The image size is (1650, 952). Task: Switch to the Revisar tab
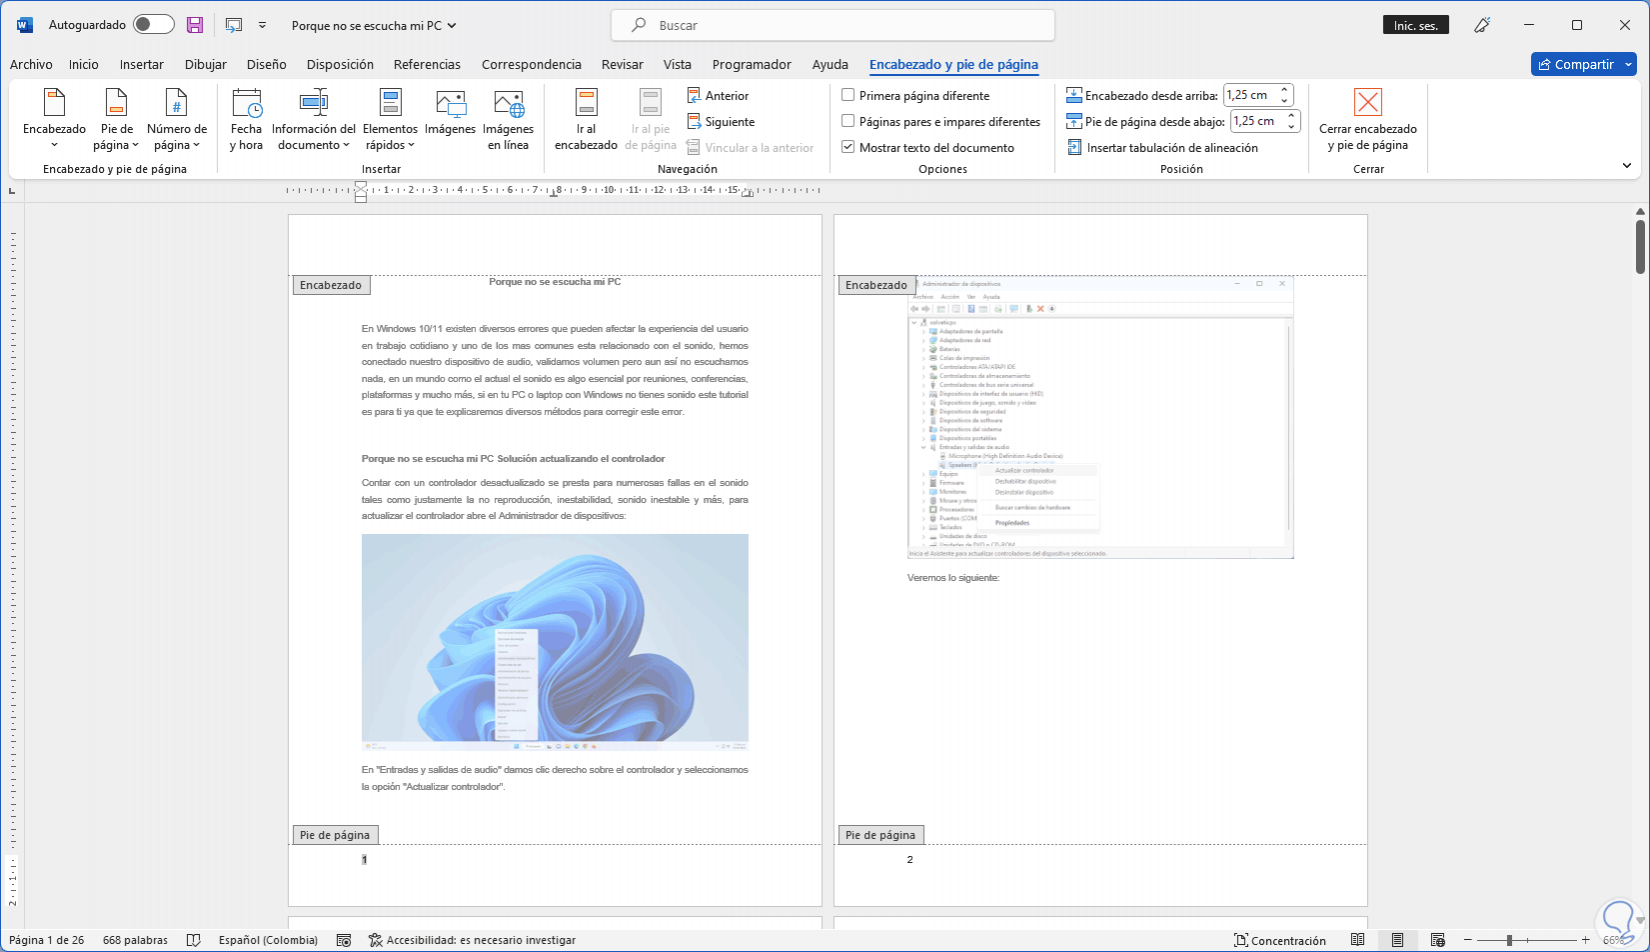(x=622, y=64)
